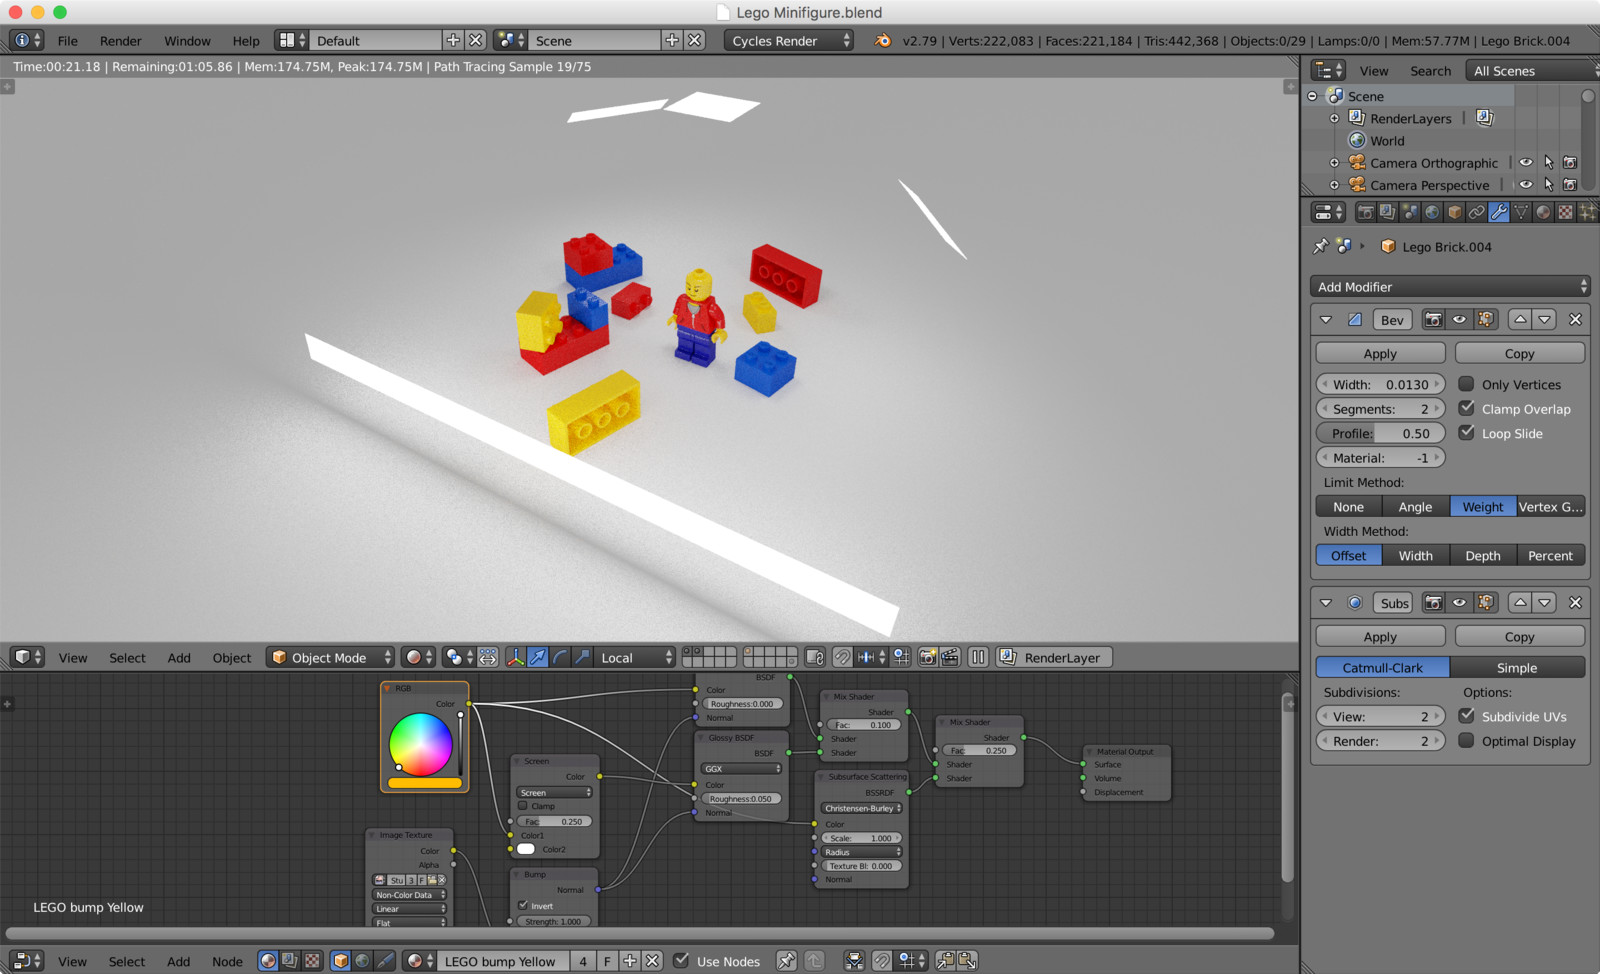Click the outliner Search menu
This screenshot has height=974, width=1600.
[1430, 71]
